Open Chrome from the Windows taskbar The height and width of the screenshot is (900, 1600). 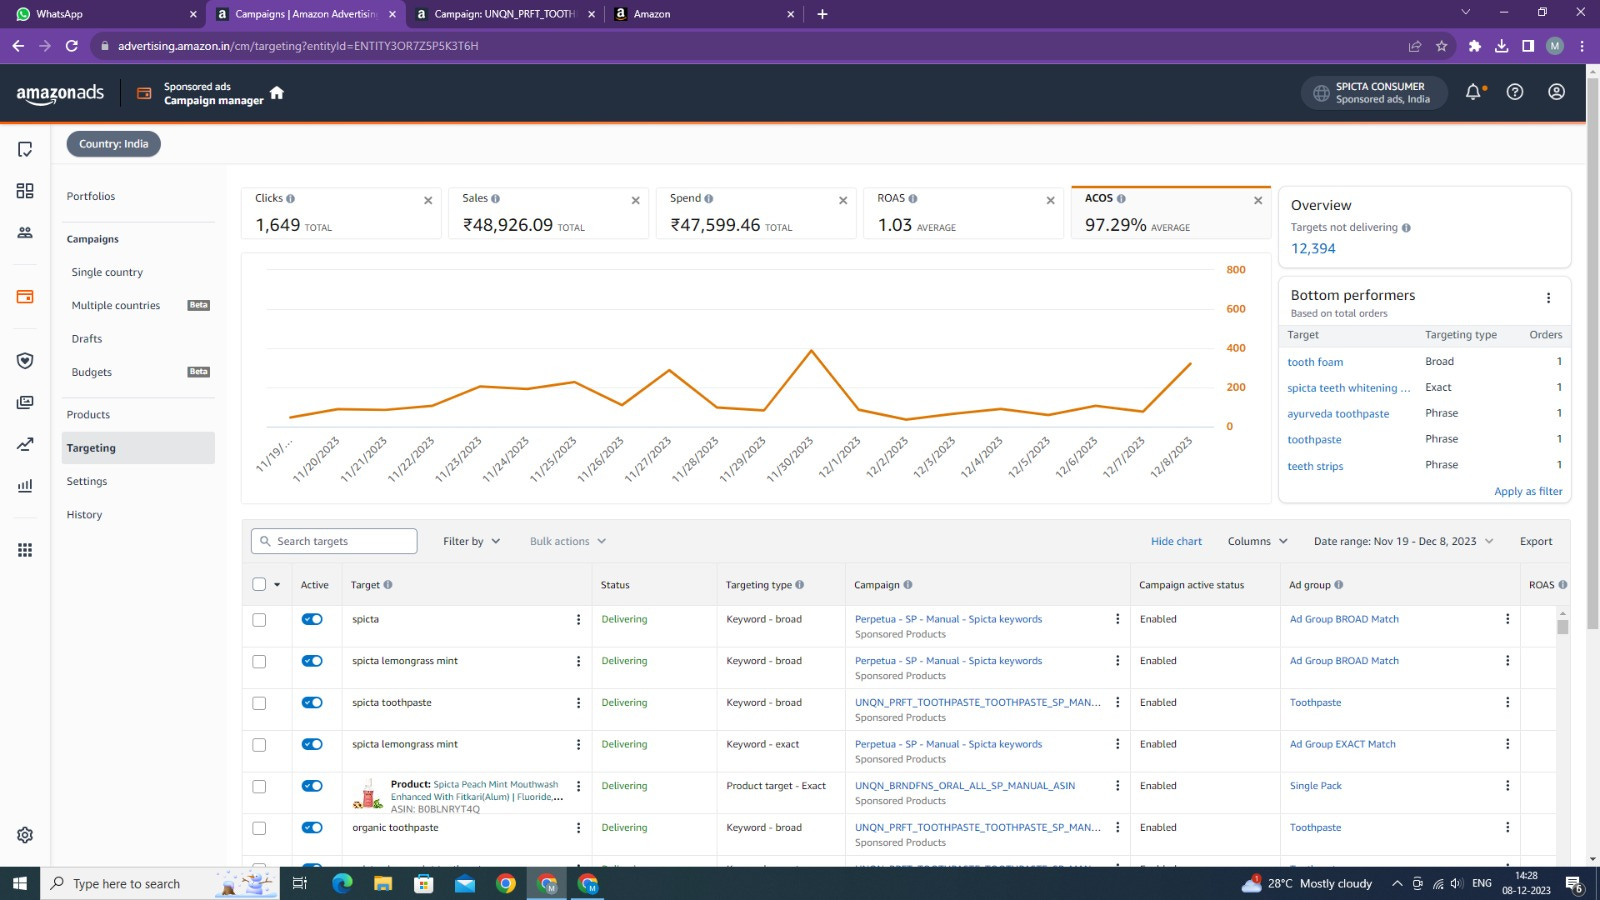click(x=506, y=884)
